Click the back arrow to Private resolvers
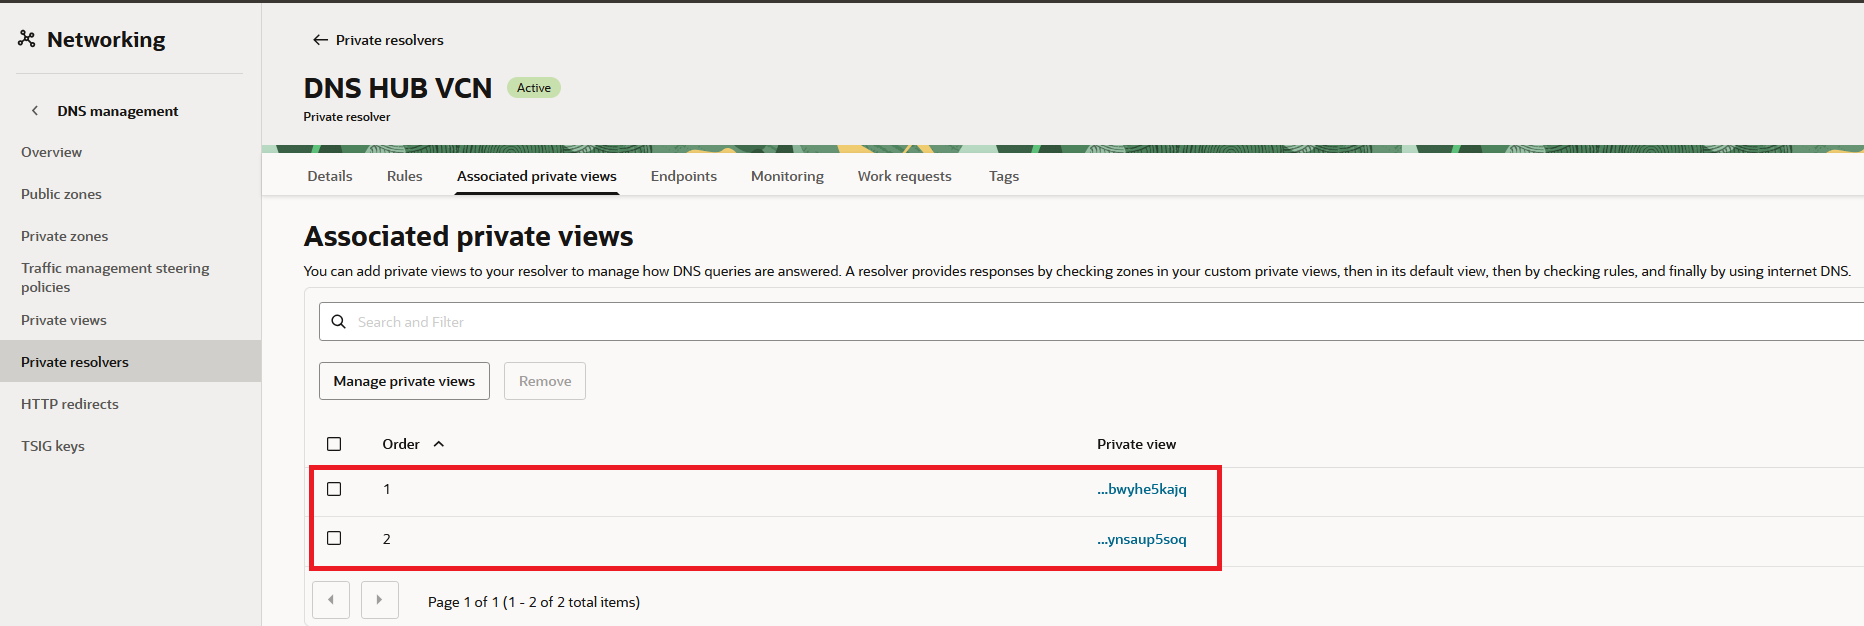 [320, 40]
